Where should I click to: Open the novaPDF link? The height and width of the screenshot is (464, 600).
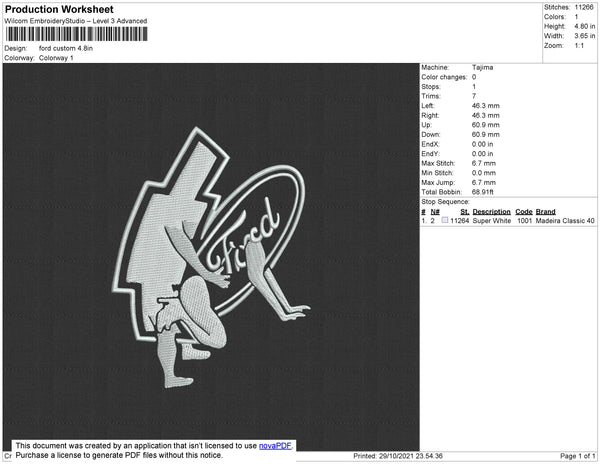coord(275,446)
